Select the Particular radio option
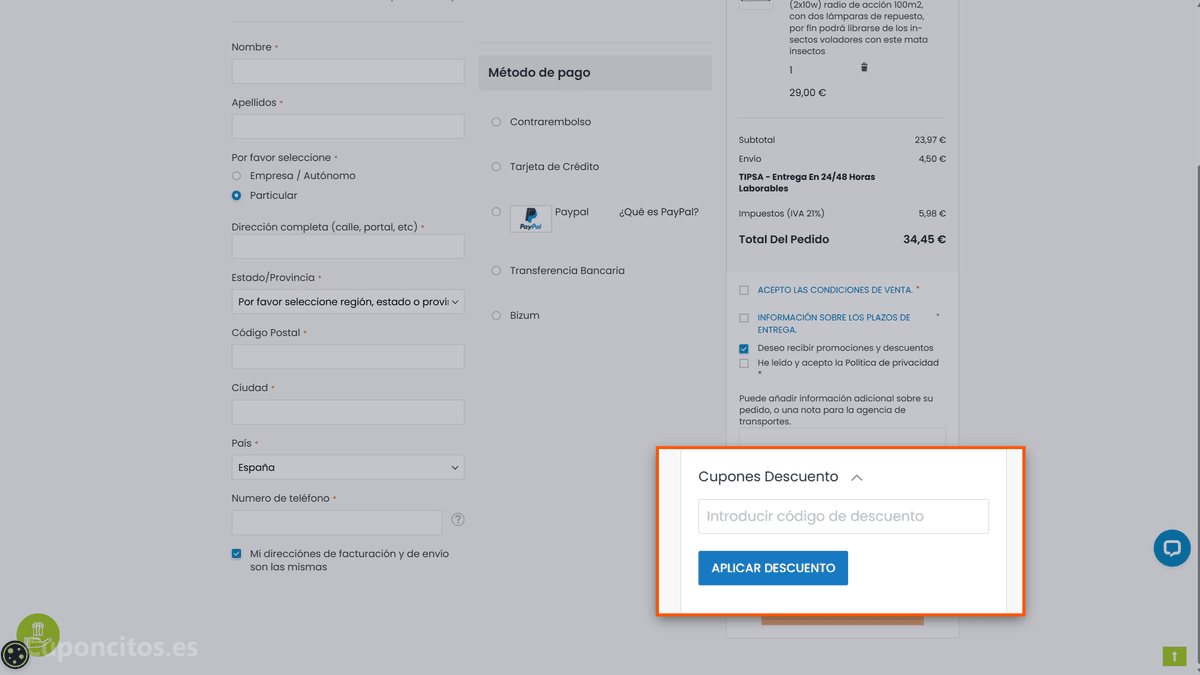1200x675 pixels. point(237,196)
